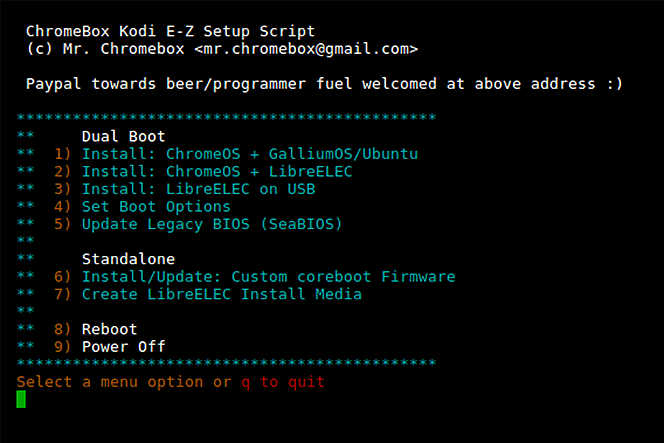Image resolution: width=664 pixels, height=443 pixels.
Task: Click the orange number '9)' option marker
Action: (63, 346)
